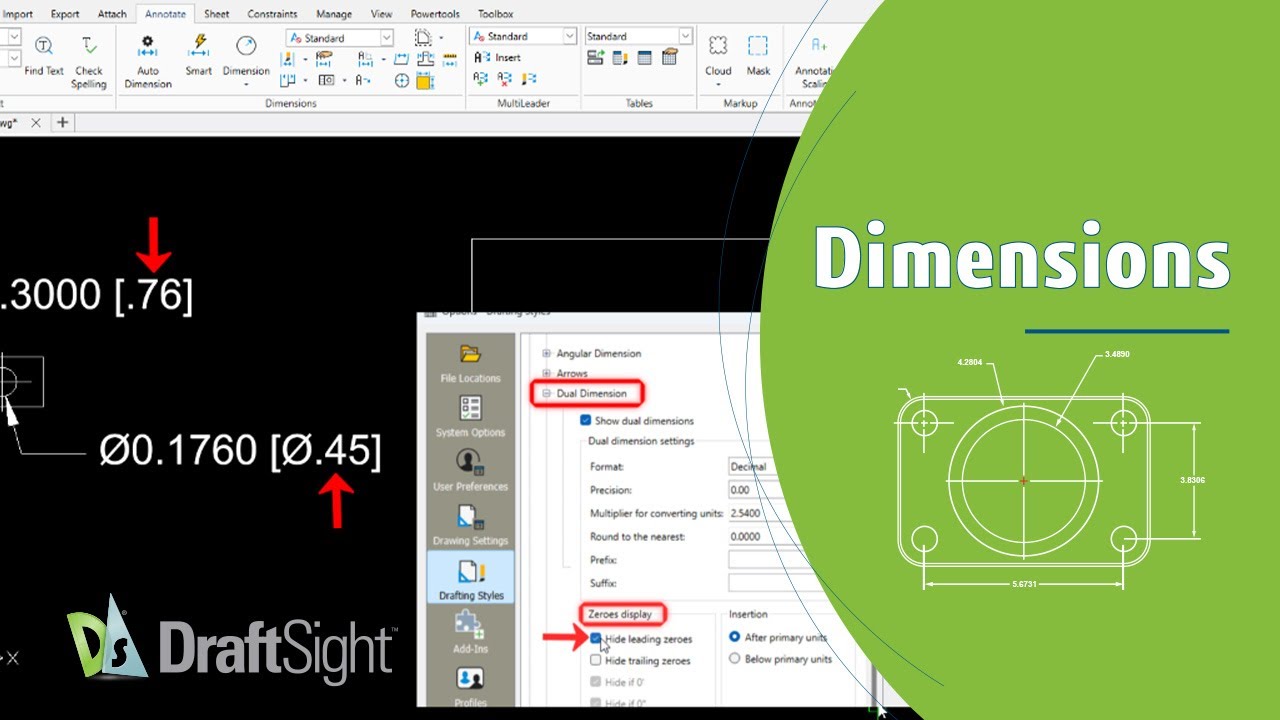Run Check Spelling
This screenshot has width=1280, height=720.
89,62
